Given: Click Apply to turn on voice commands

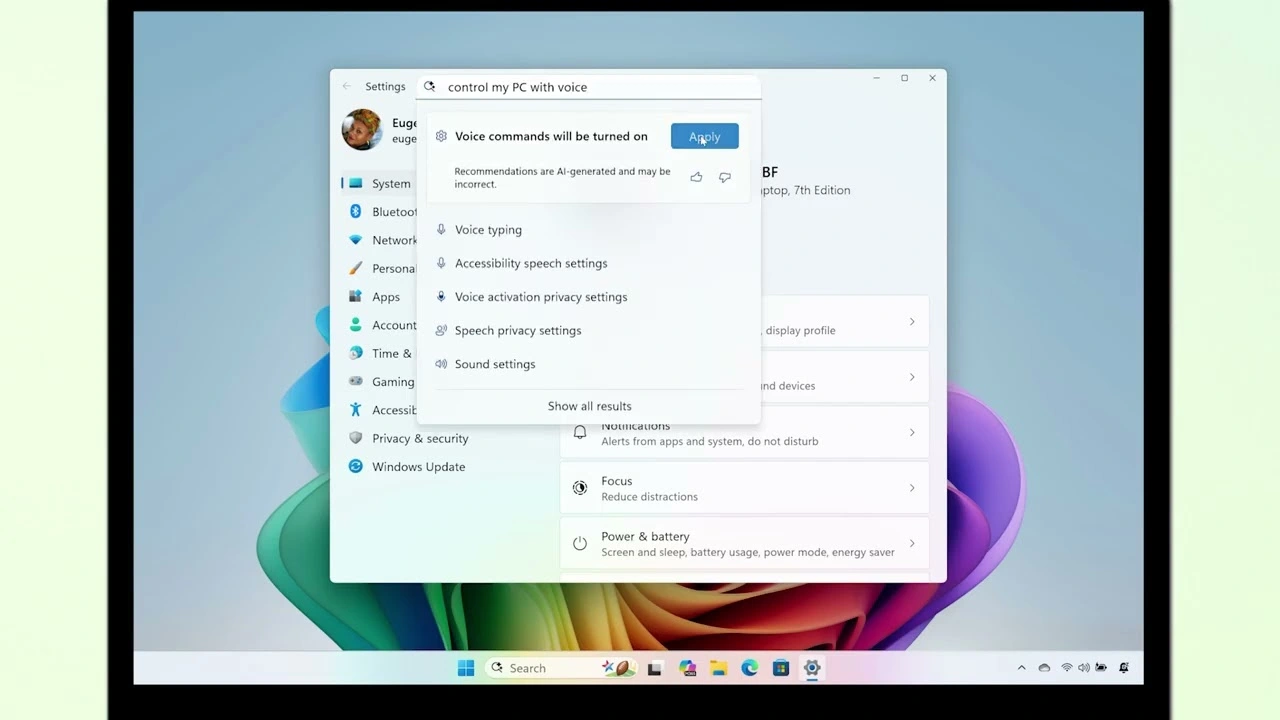Looking at the screenshot, I should click(x=704, y=136).
